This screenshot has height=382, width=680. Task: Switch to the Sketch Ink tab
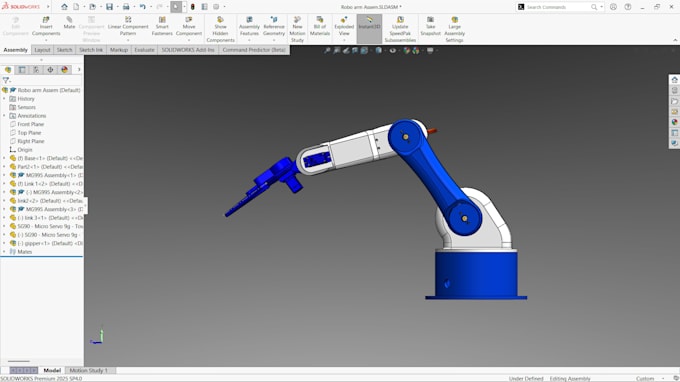(x=91, y=50)
